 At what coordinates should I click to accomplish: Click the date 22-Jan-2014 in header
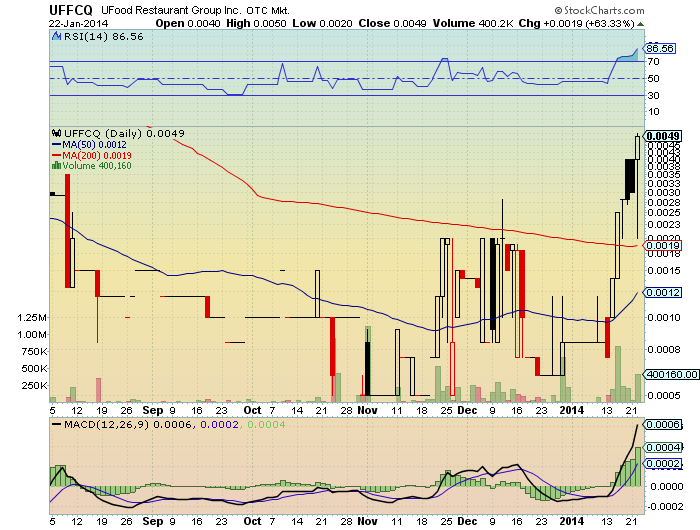click(79, 24)
